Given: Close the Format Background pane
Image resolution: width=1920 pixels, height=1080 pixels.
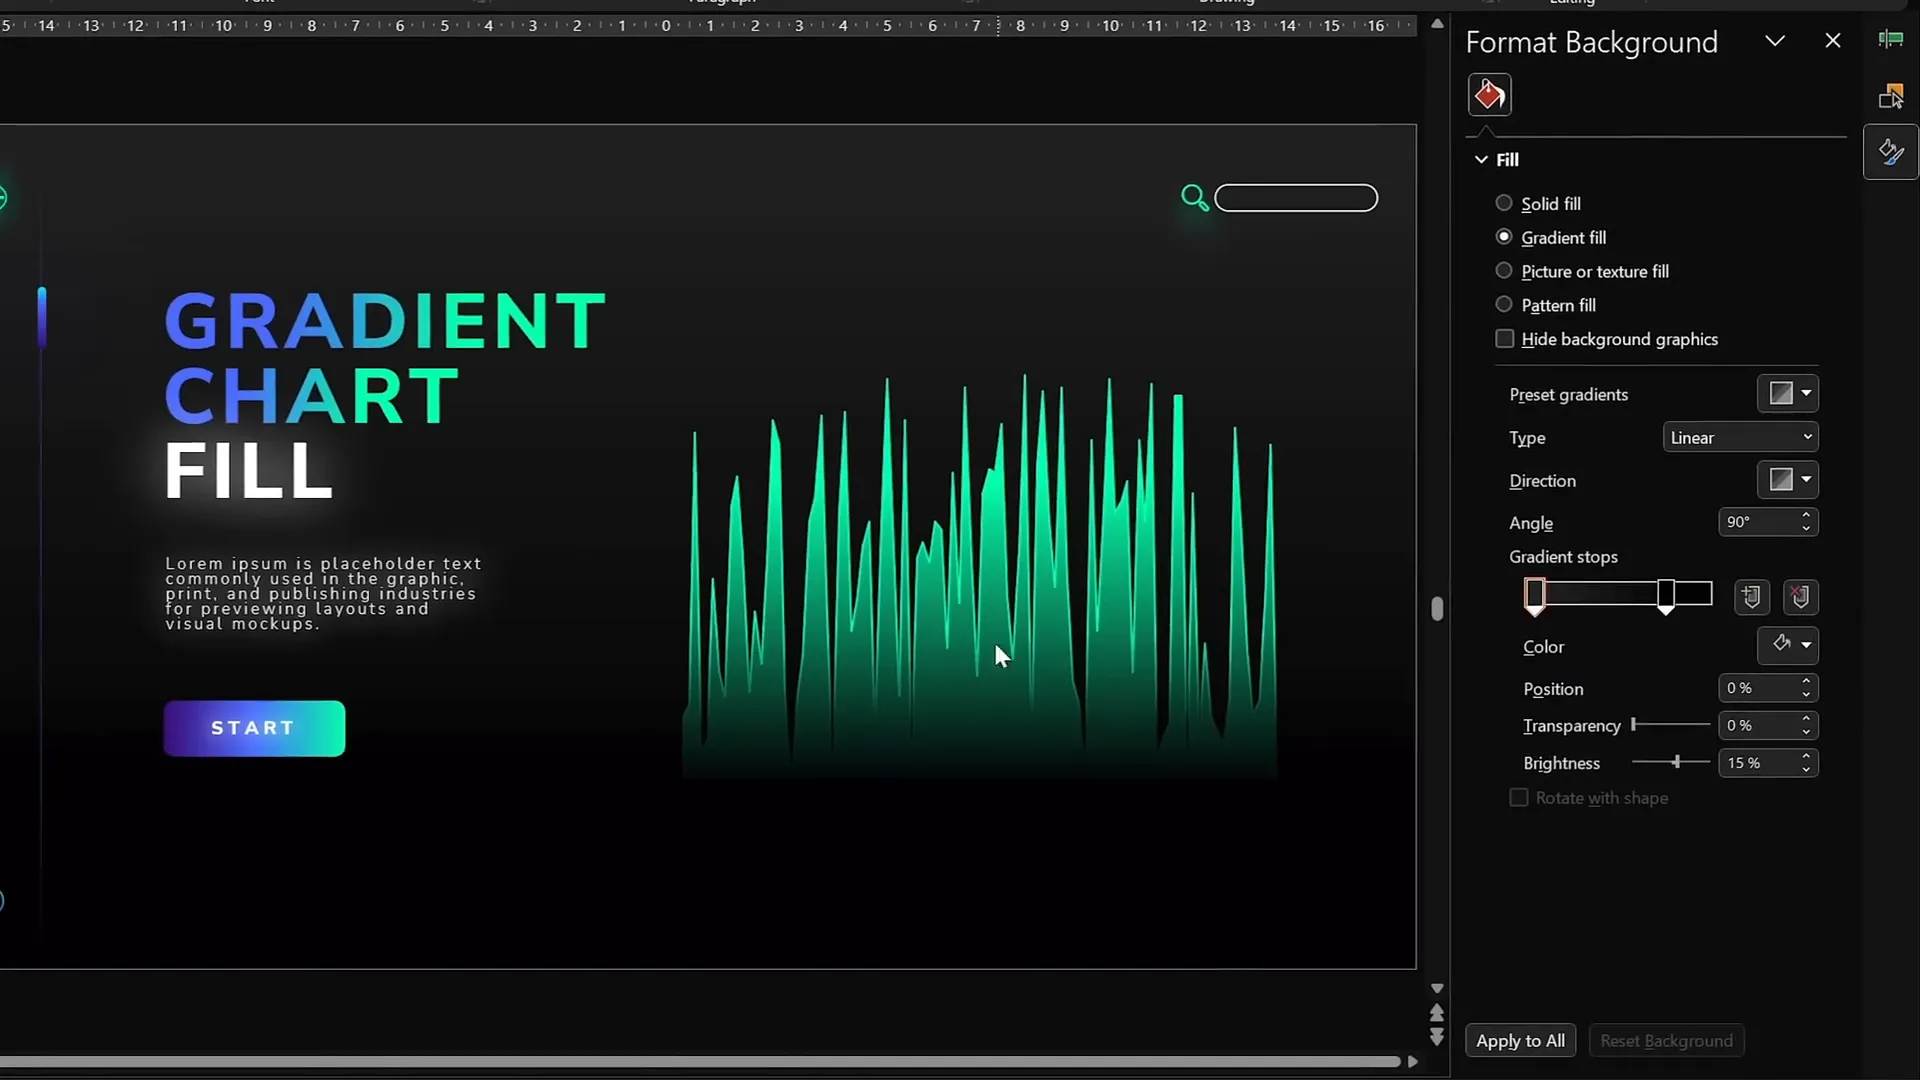Looking at the screenshot, I should 1832,41.
